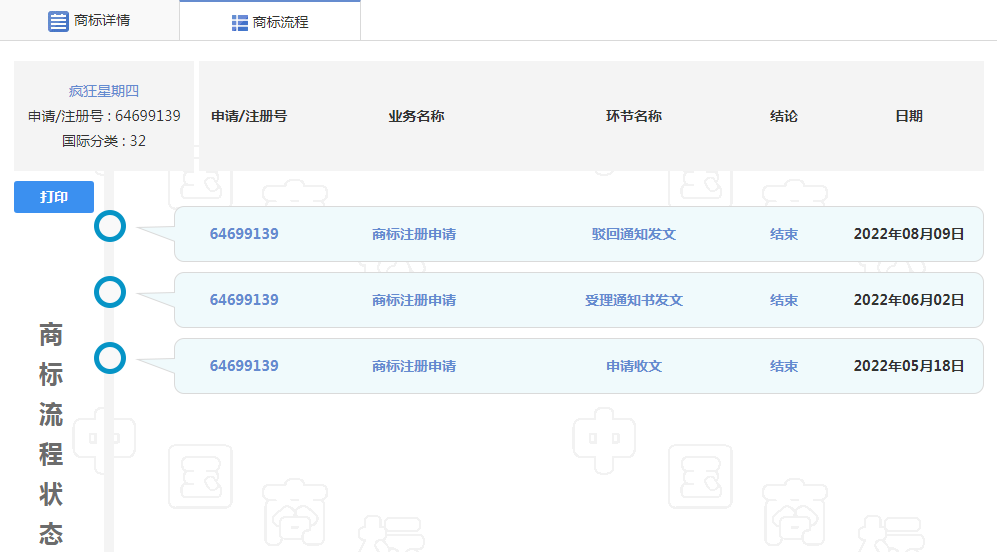Click 64699139 in the 申请收文 row
The height and width of the screenshot is (552, 997).
[x=244, y=366]
